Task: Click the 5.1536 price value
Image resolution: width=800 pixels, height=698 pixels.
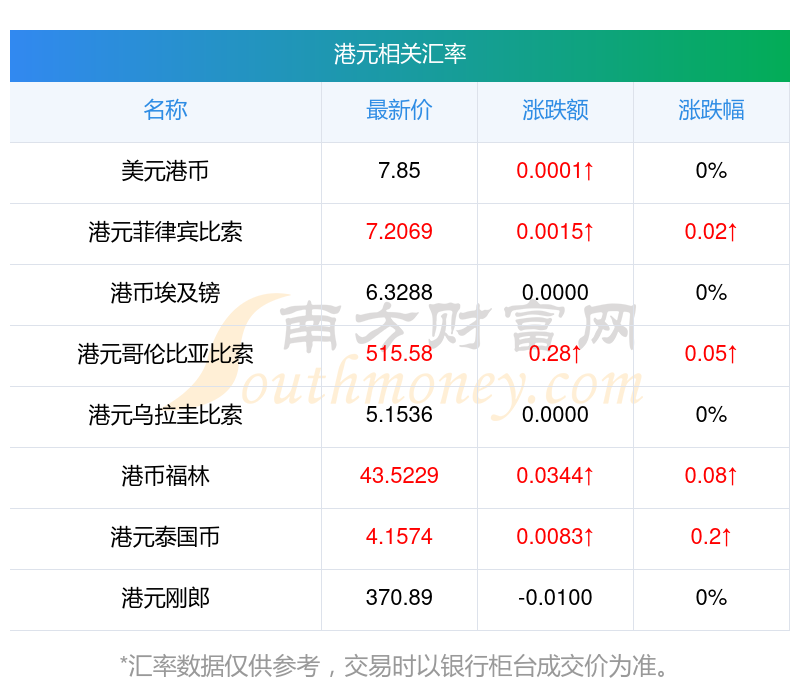Action: (x=399, y=415)
